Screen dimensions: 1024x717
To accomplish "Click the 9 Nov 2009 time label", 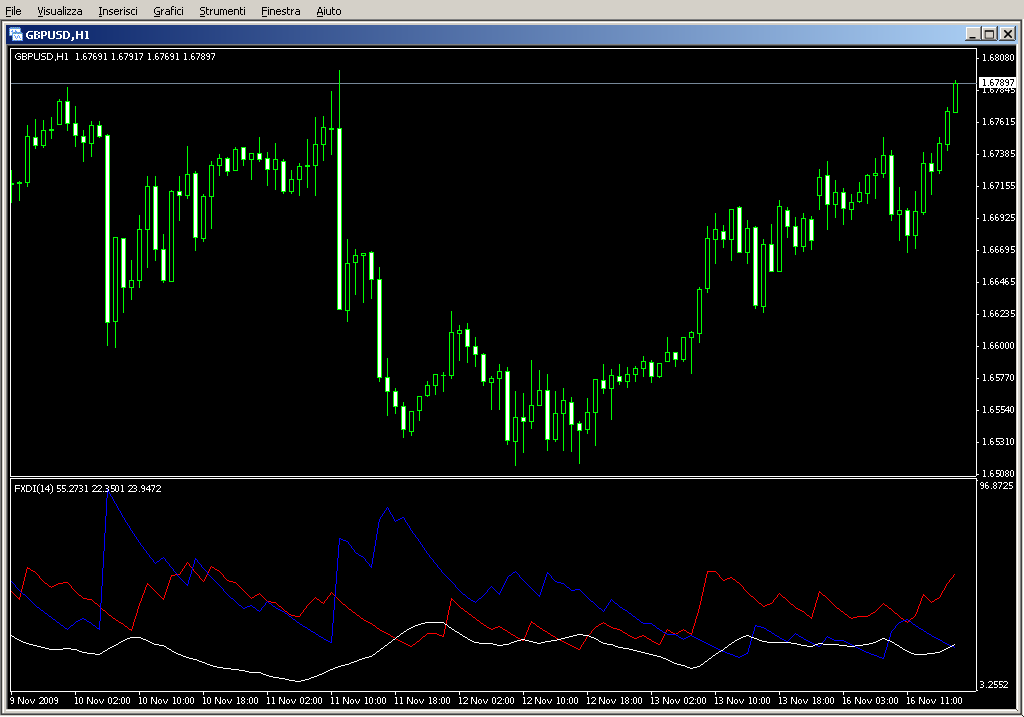I will [35, 701].
